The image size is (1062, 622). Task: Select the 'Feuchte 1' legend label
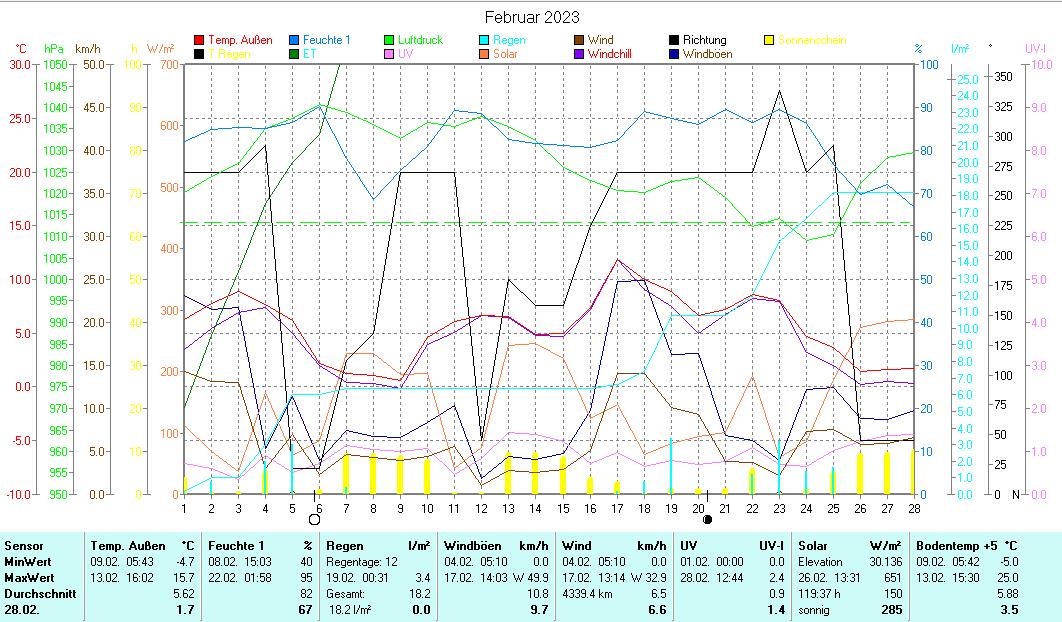pos(326,40)
